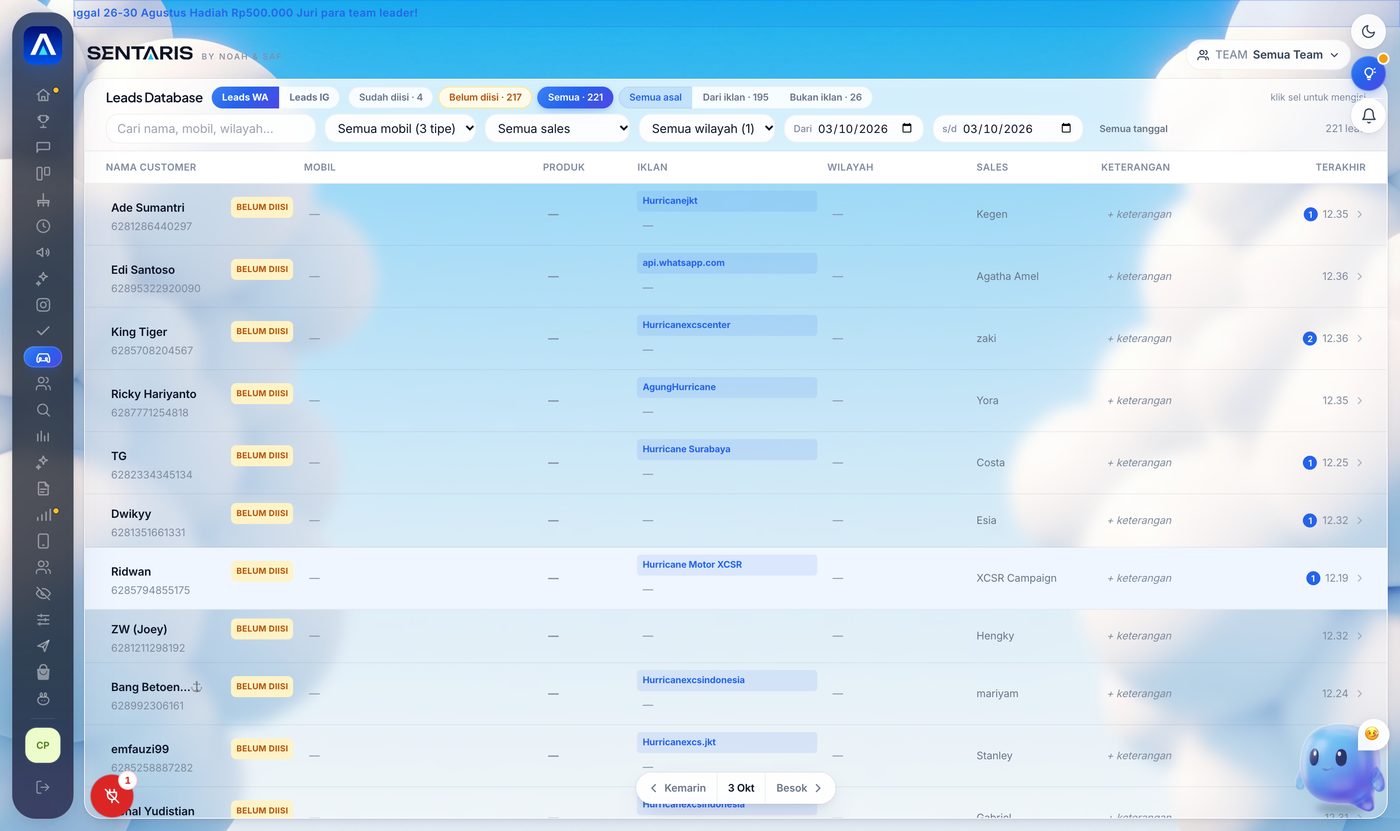This screenshot has width=1400, height=831.
Task: Open the search magnifier icon in the sidebar
Action: pyautogui.click(x=43, y=410)
